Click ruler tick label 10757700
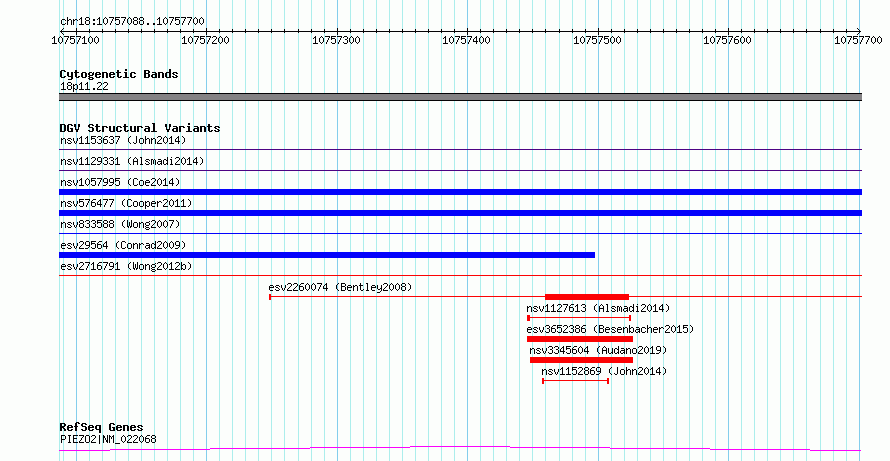 pos(858,40)
